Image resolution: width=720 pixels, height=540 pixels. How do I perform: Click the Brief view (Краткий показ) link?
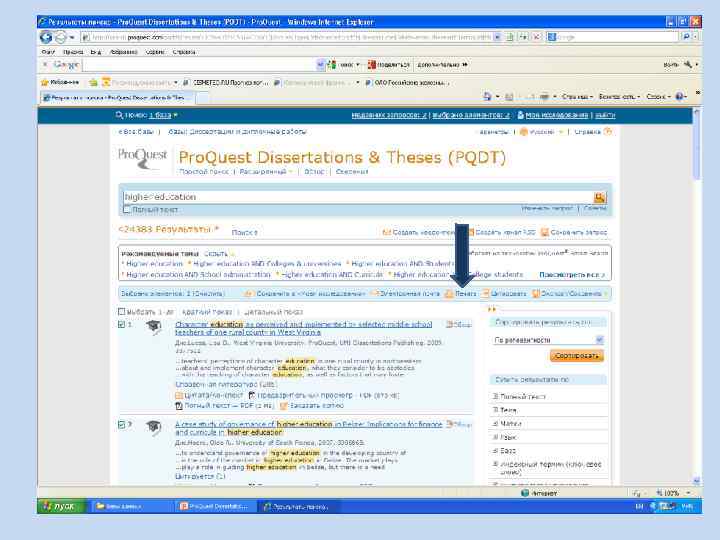tap(207, 312)
